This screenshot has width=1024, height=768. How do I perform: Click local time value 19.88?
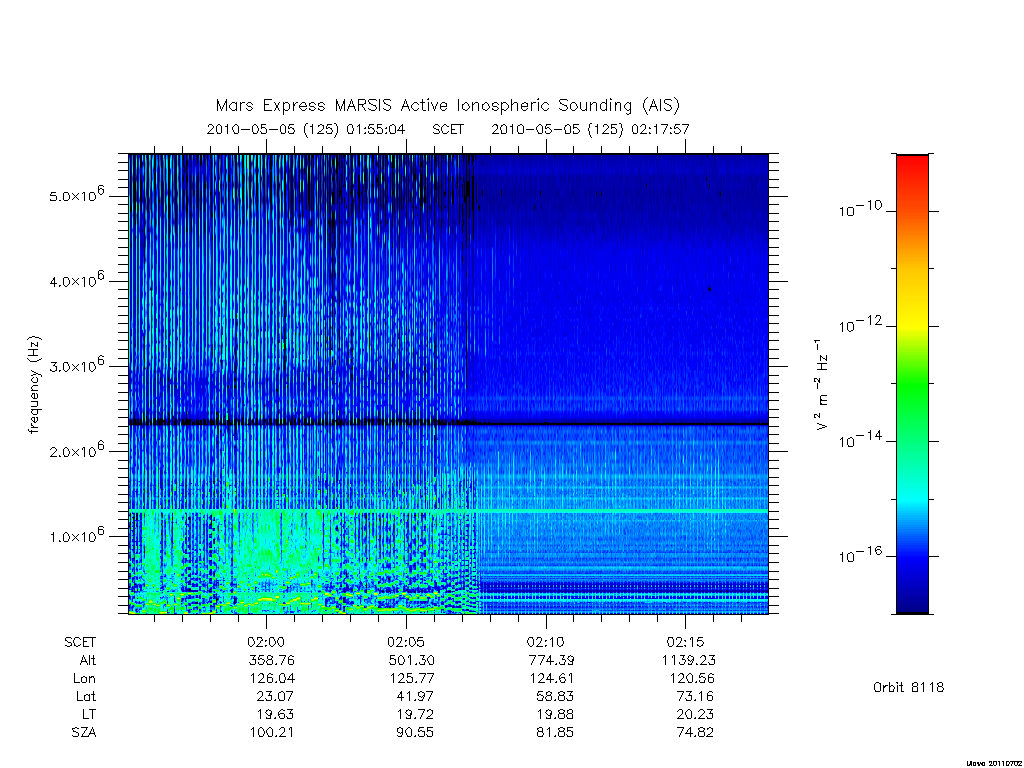click(555, 714)
